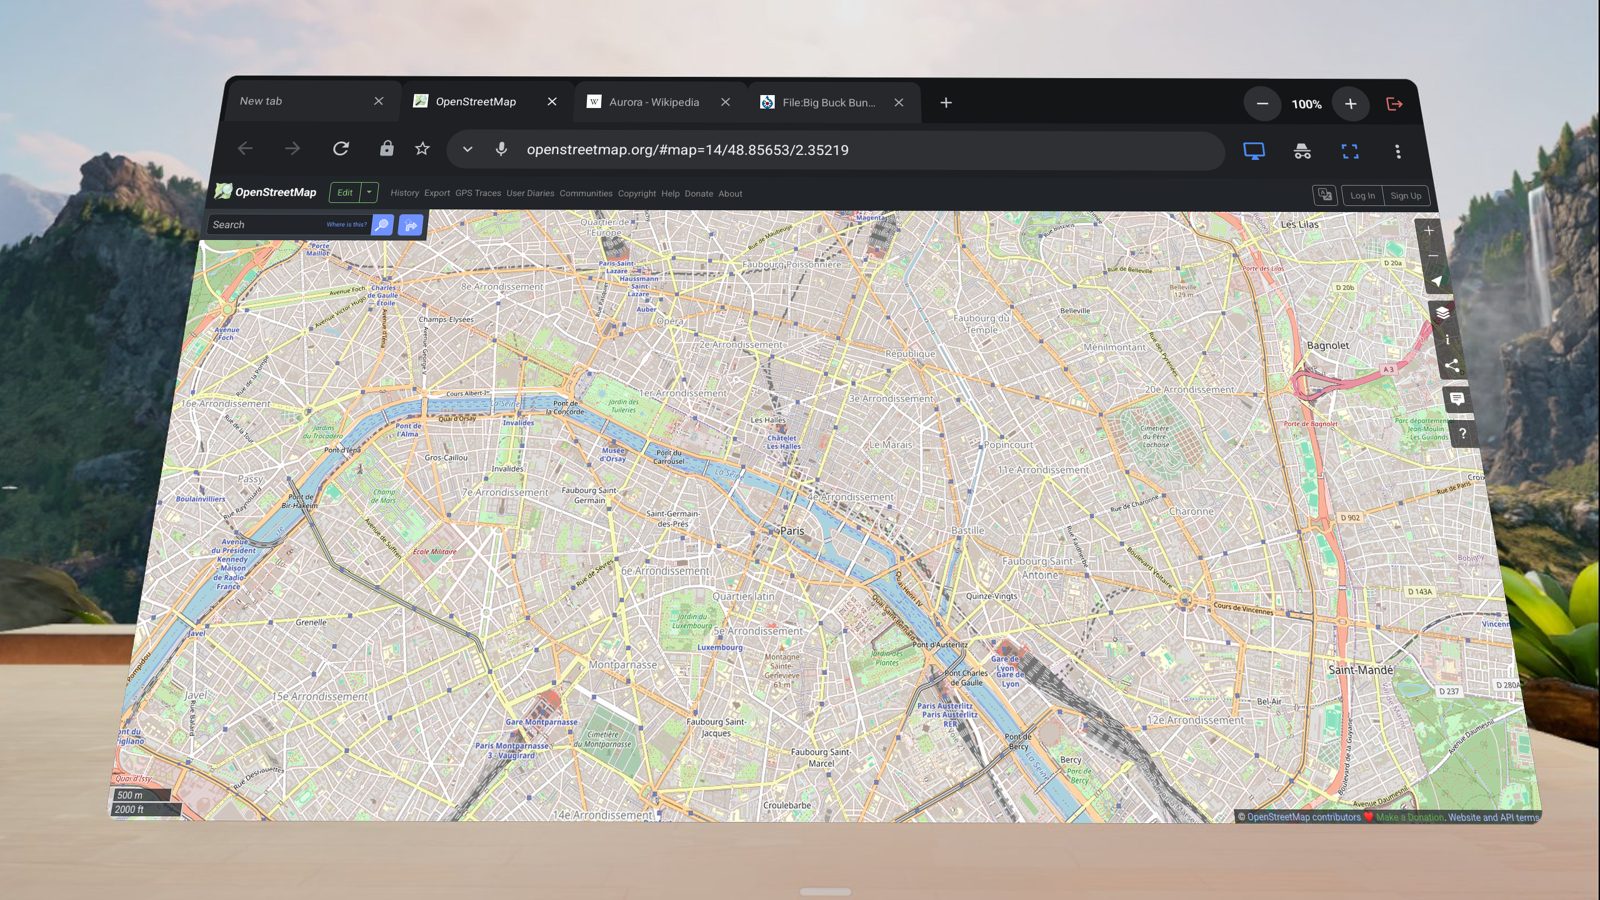Start voice input with the microphone icon
This screenshot has width=1600, height=900.
[502, 149]
